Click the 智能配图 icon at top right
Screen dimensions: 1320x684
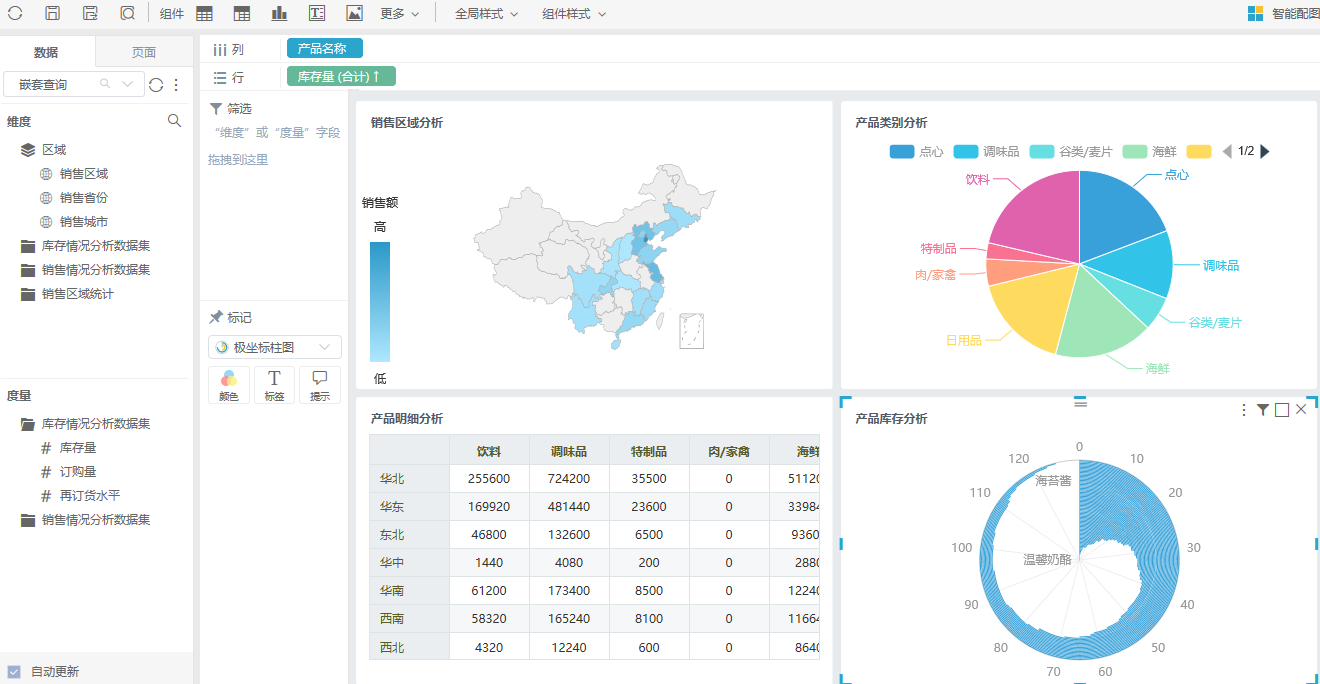[x=1255, y=14]
